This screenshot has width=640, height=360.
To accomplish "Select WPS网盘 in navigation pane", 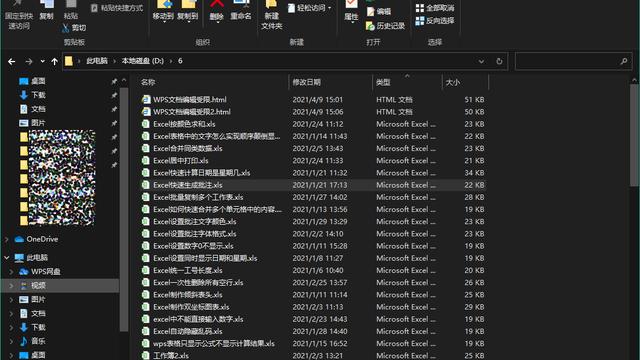I will pyautogui.click(x=40, y=271).
